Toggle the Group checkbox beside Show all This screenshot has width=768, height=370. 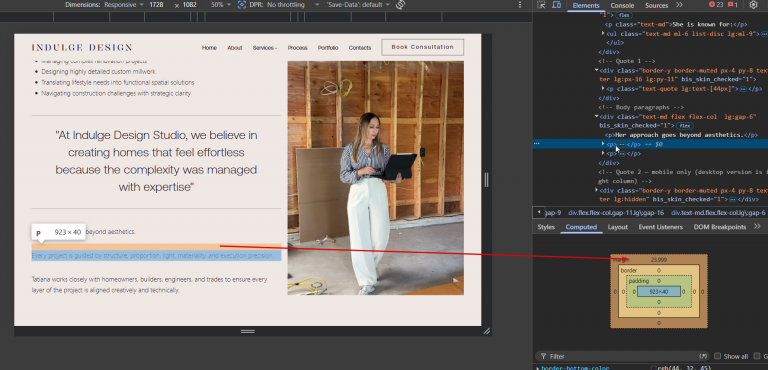tap(757, 356)
